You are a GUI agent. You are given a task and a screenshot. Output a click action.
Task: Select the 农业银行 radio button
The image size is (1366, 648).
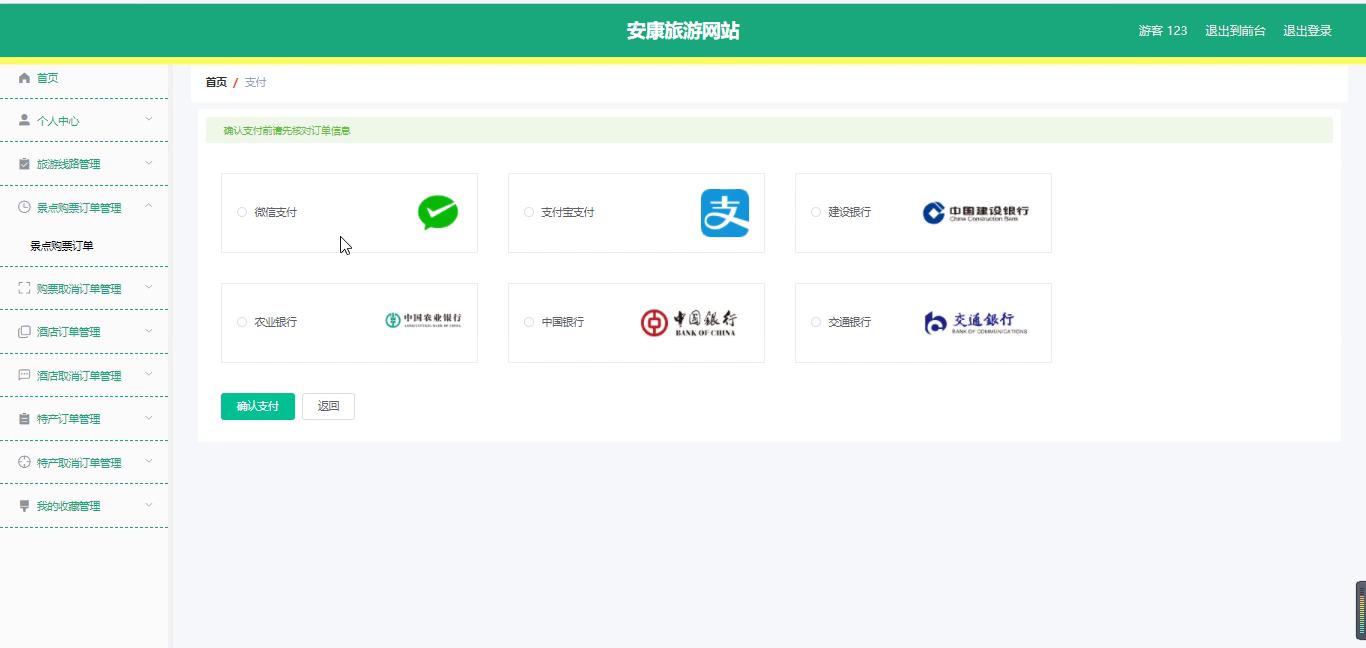pyautogui.click(x=242, y=322)
